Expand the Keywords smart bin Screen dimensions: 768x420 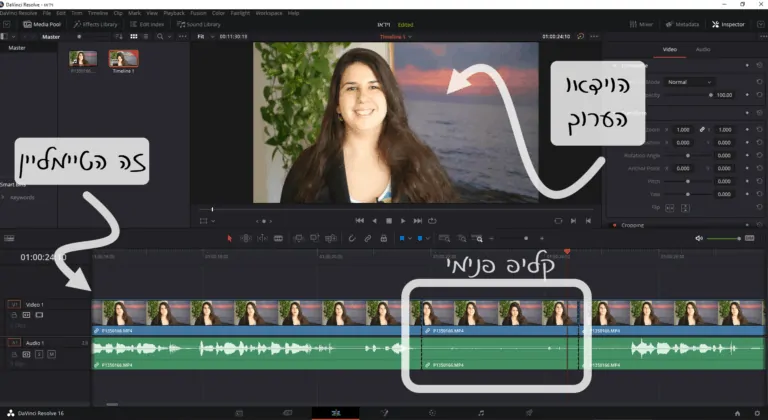[3, 198]
